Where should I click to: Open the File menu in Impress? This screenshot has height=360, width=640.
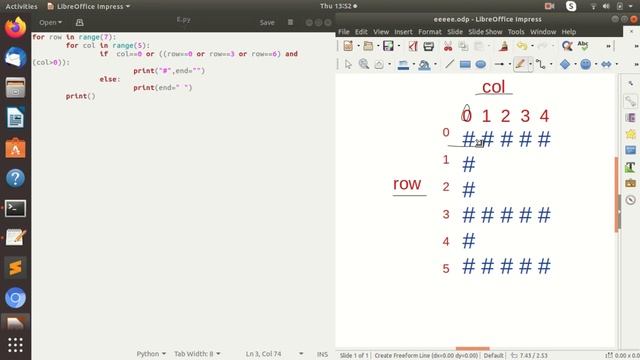click(x=344, y=32)
